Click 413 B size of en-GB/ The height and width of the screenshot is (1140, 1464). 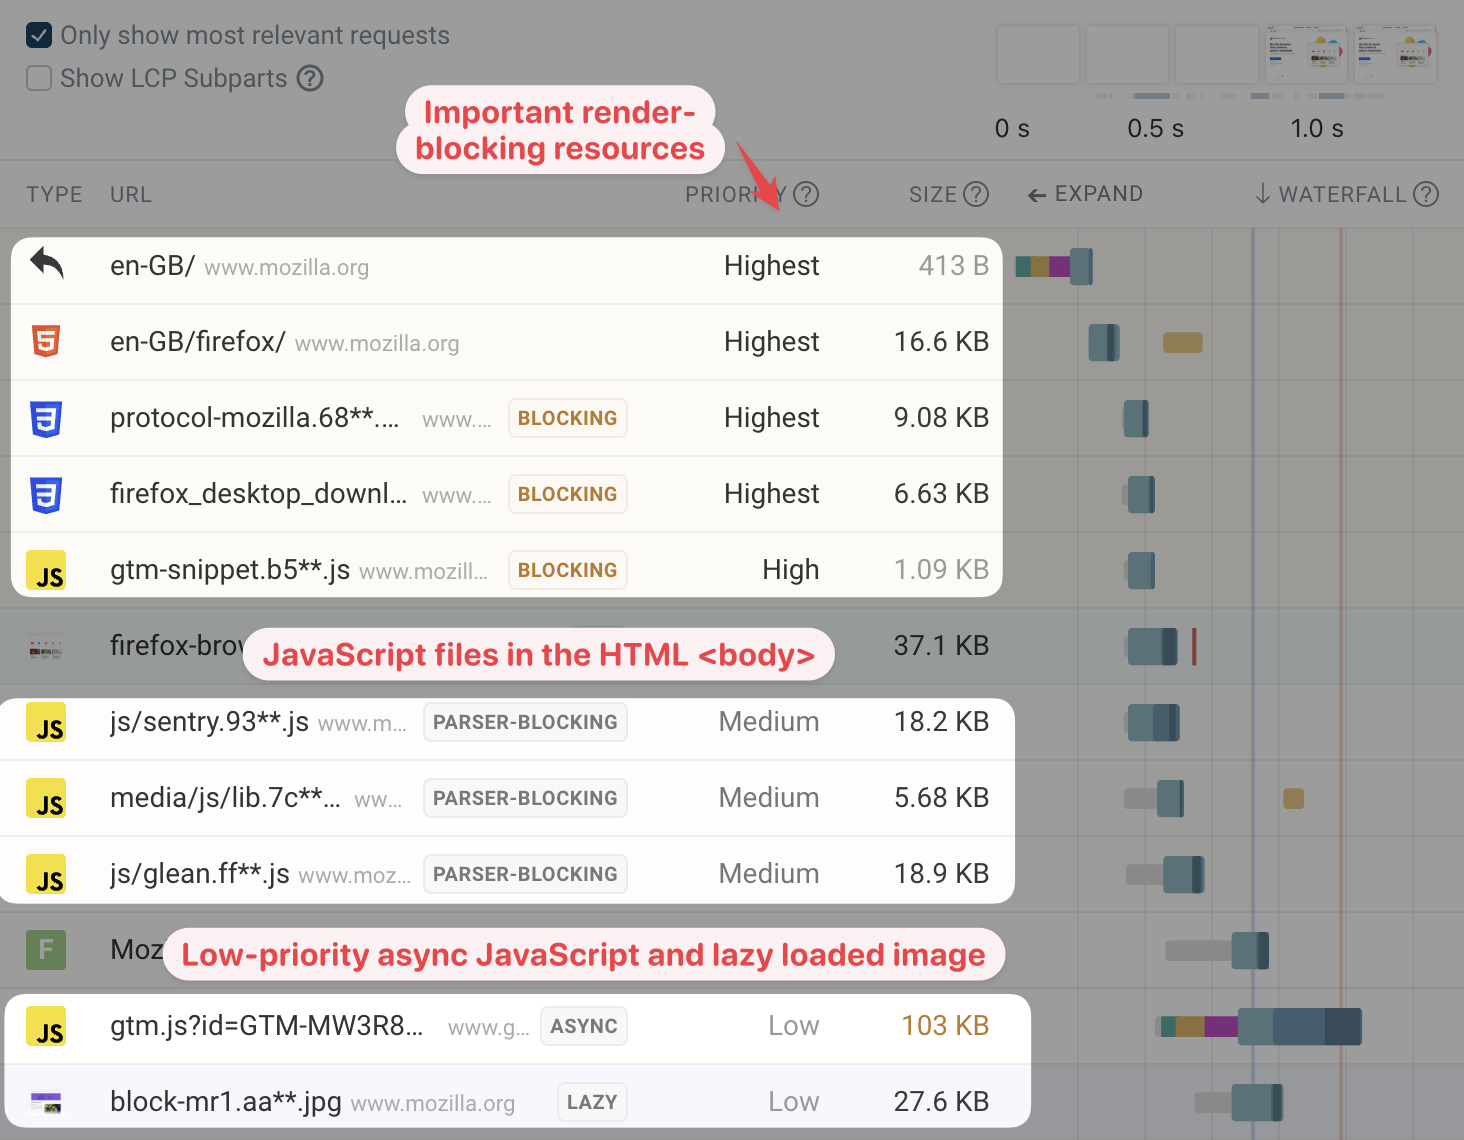[954, 266]
